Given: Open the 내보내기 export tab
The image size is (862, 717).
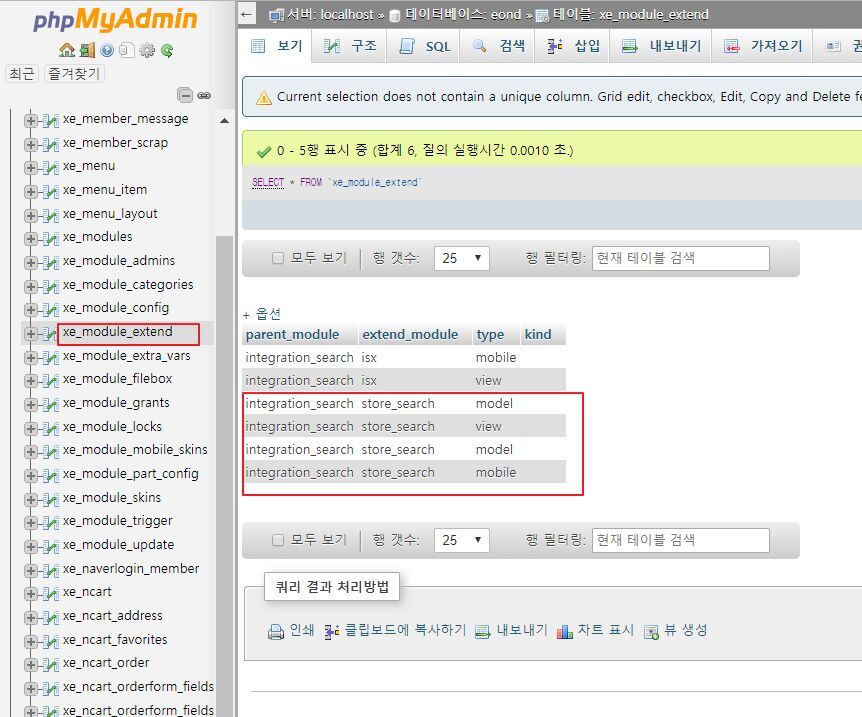Looking at the screenshot, I should [x=660, y=46].
